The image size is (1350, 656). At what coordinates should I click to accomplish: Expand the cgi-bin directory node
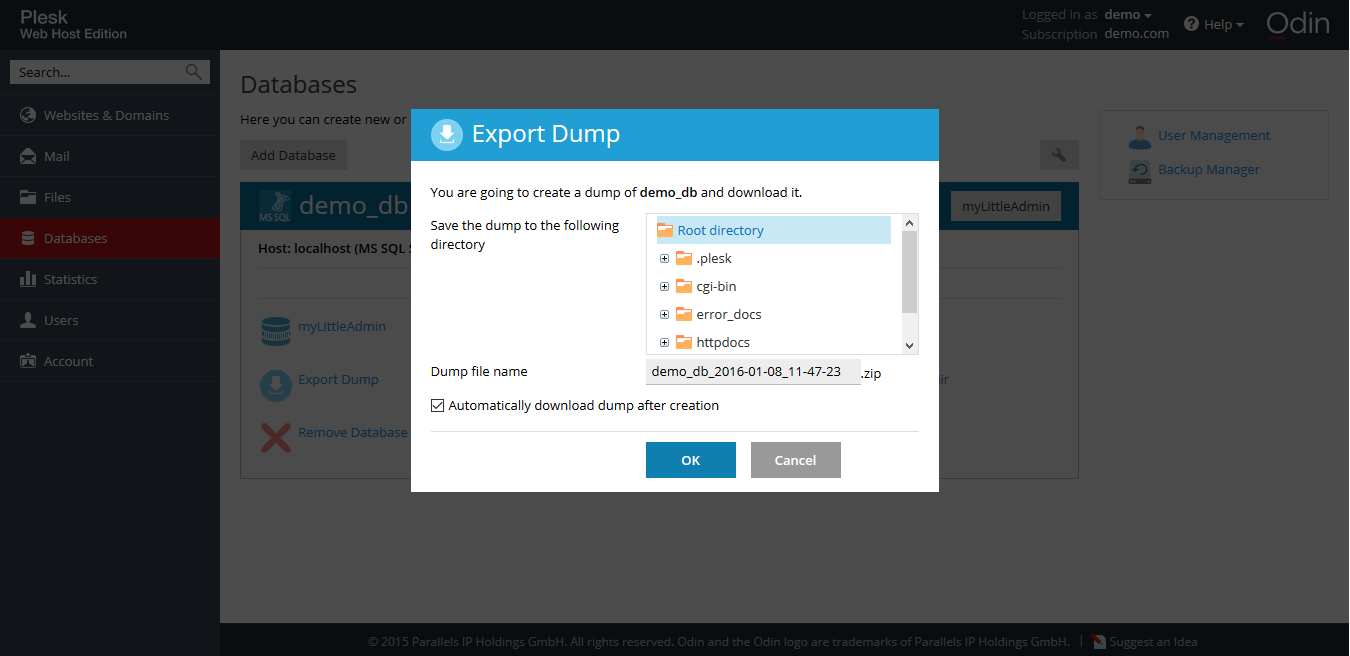pos(664,286)
